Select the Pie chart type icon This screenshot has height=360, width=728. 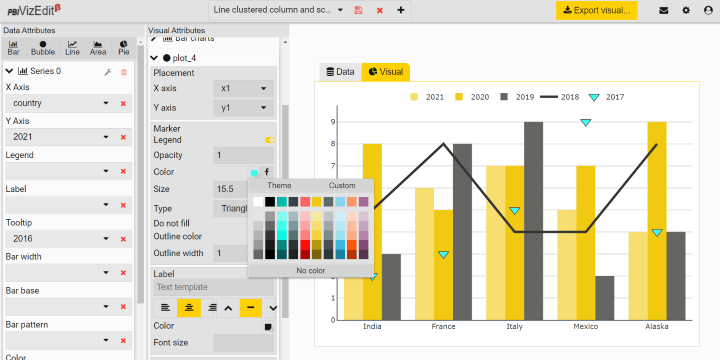pyautogui.click(x=124, y=48)
